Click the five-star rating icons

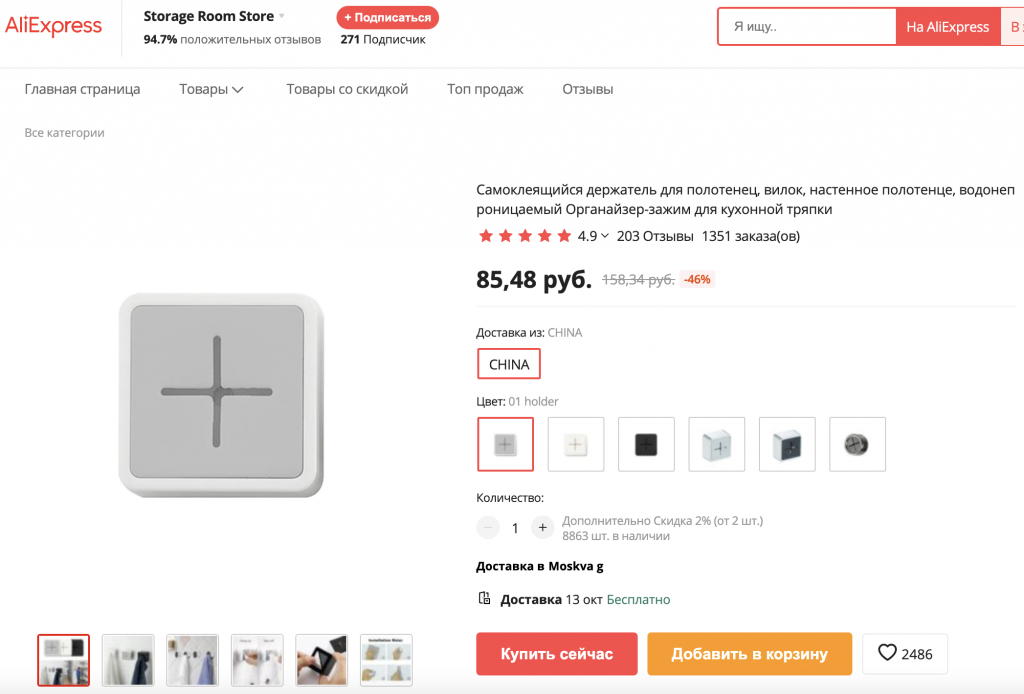[x=525, y=237]
